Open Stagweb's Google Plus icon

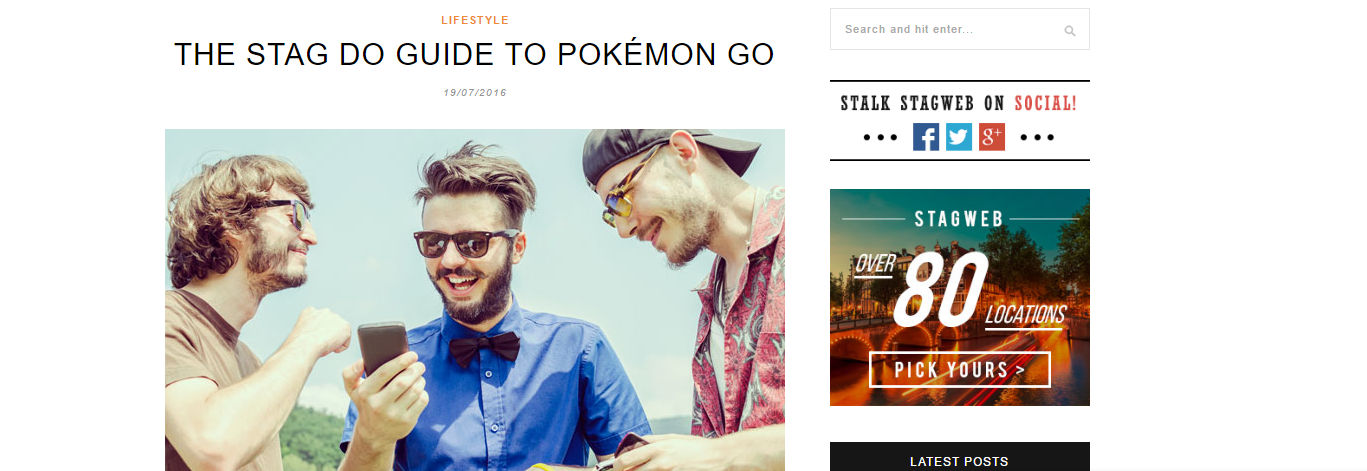coord(992,137)
